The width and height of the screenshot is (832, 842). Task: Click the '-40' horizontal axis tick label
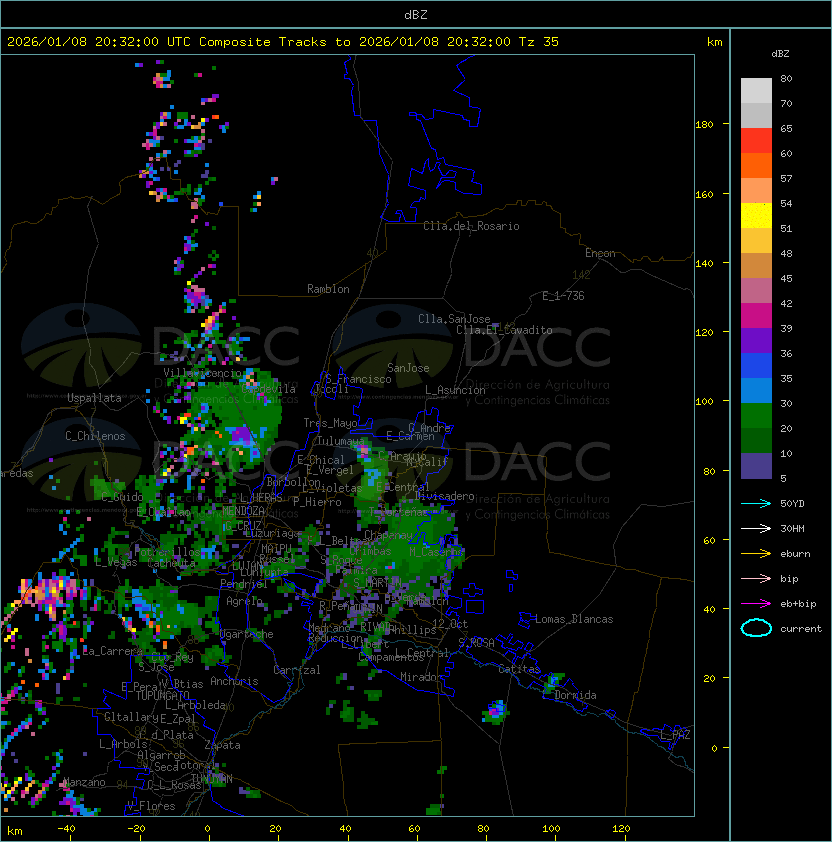click(x=66, y=829)
